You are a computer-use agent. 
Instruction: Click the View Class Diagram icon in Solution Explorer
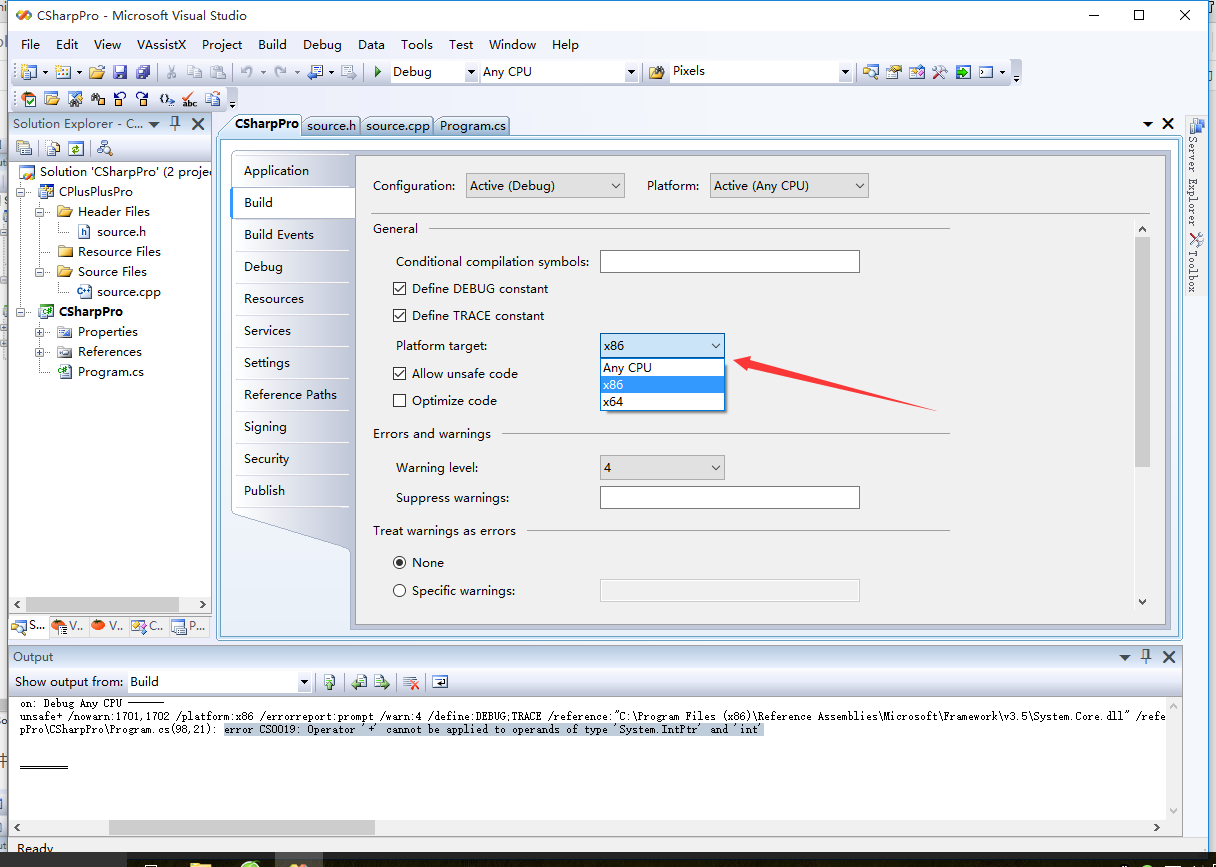pyautogui.click(x=105, y=148)
